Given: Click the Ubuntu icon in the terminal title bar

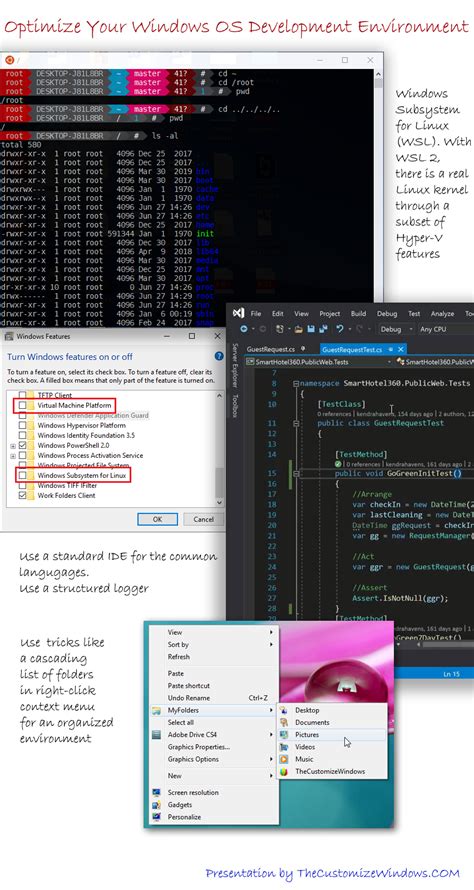Looking at the screenshot, I should coord(9,60).
